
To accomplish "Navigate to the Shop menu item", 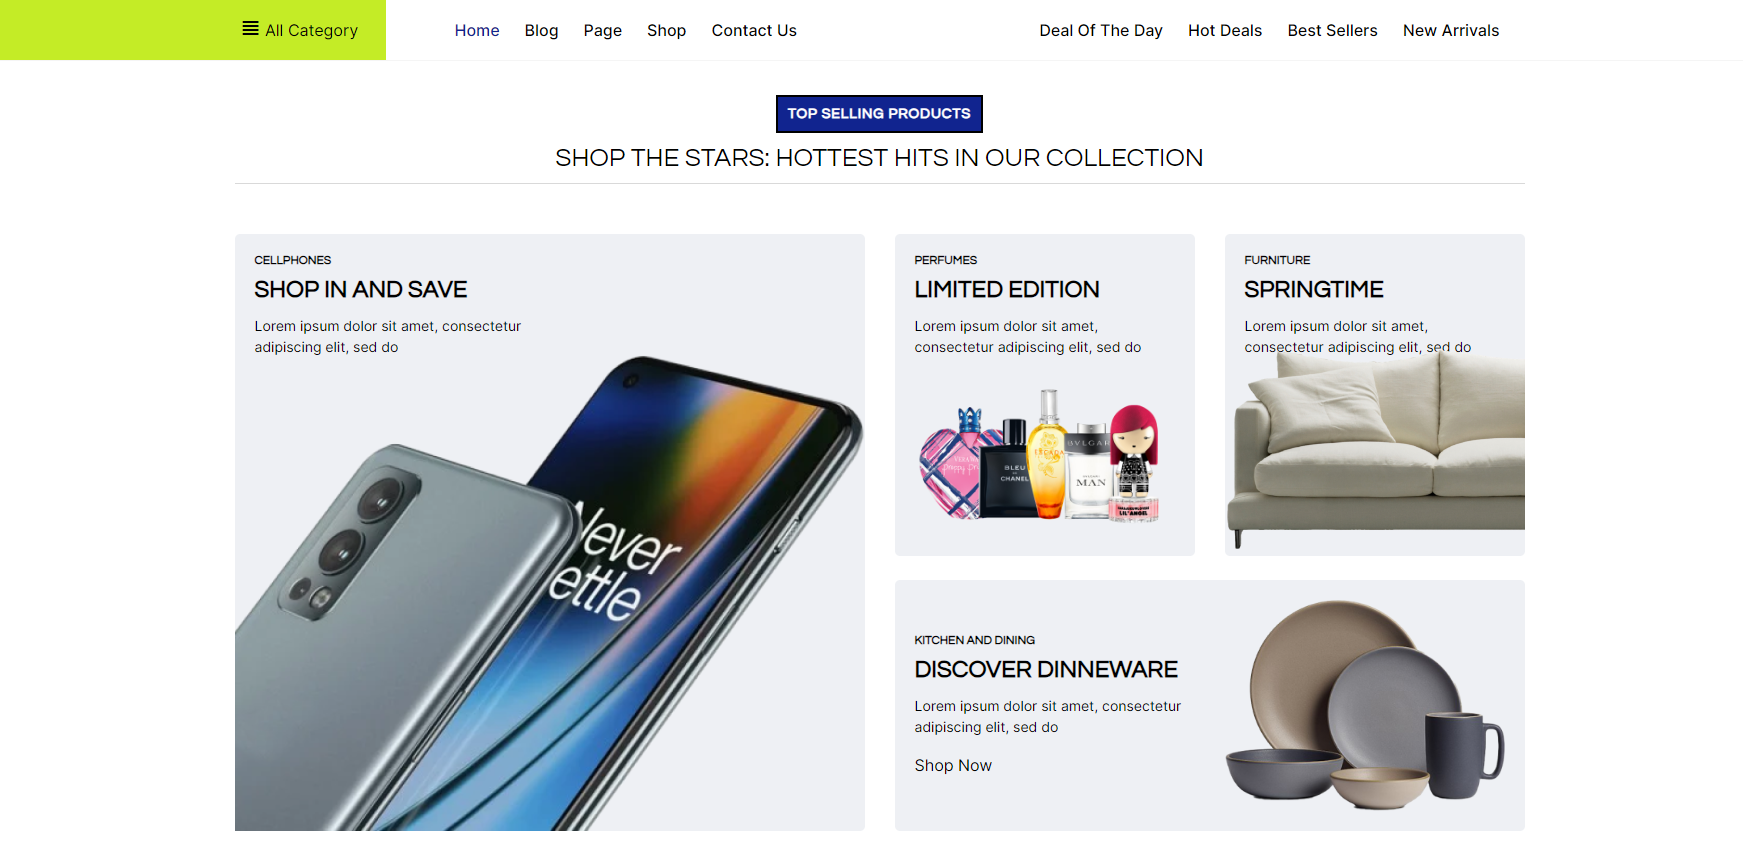I will tap(666, 31).
